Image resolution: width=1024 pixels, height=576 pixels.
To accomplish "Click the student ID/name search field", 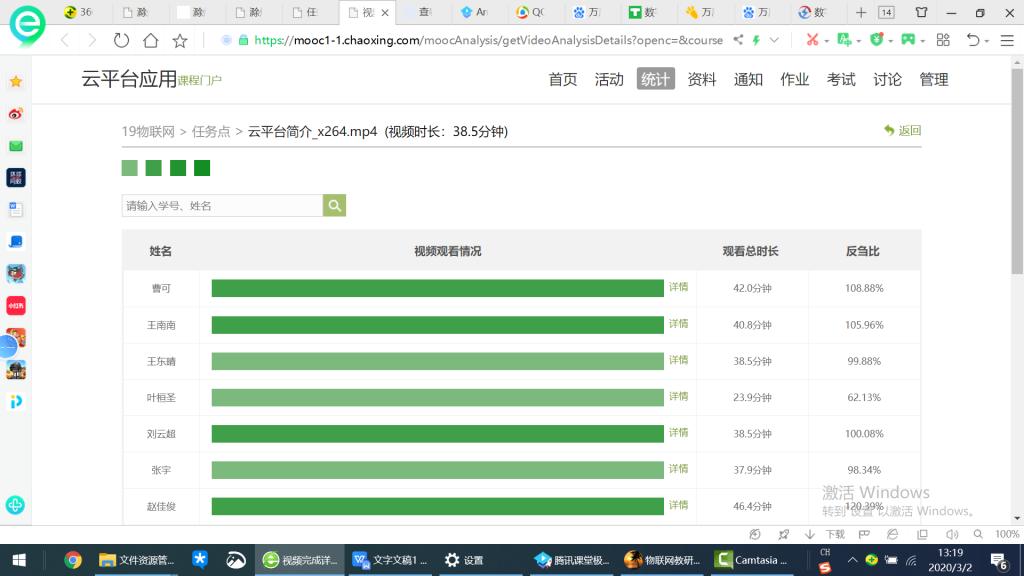I will (x=222, y=205).
